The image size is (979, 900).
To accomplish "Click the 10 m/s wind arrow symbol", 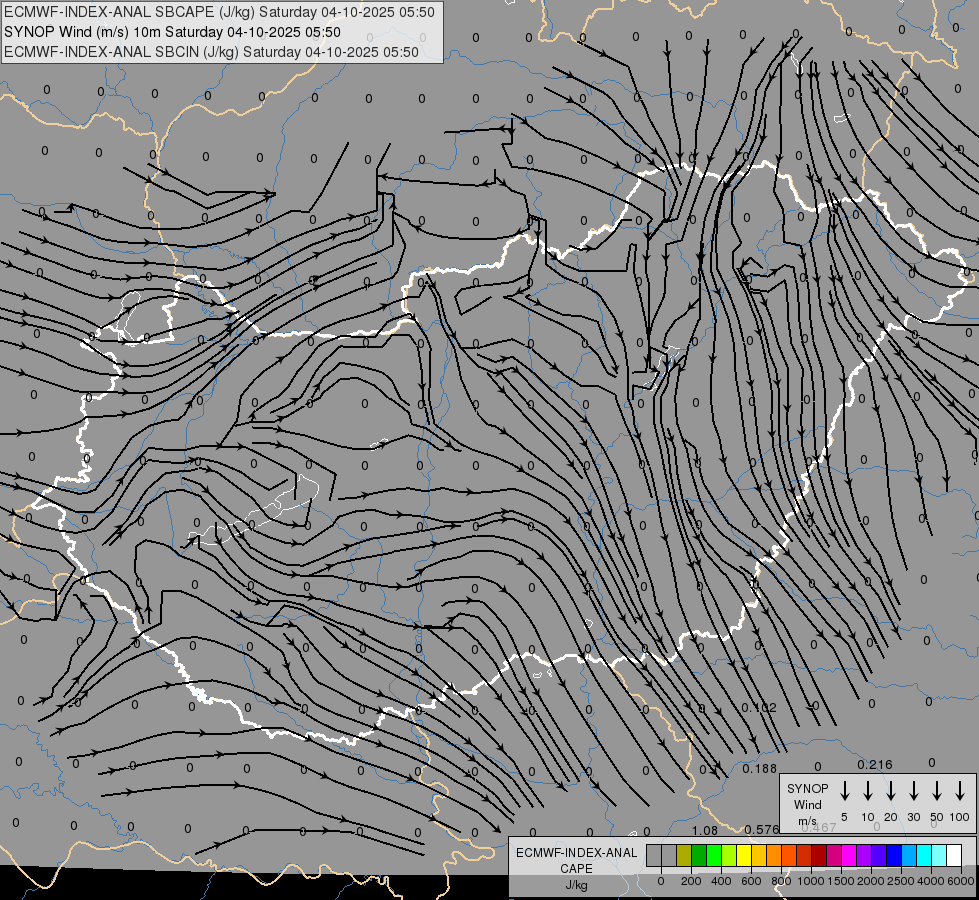I will click(x=868, y=791).
